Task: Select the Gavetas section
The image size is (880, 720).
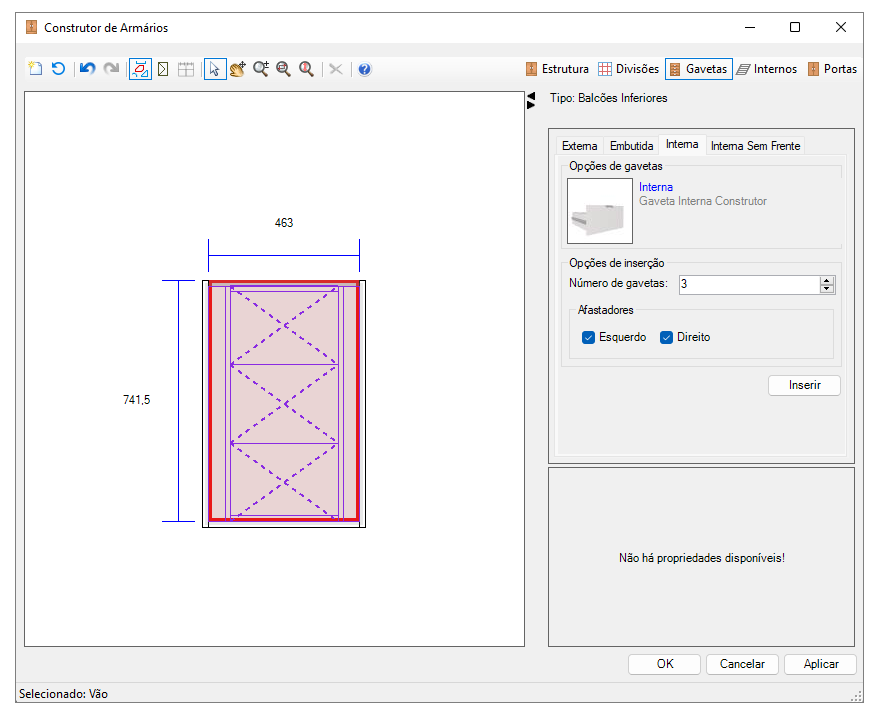Action: 699,69
